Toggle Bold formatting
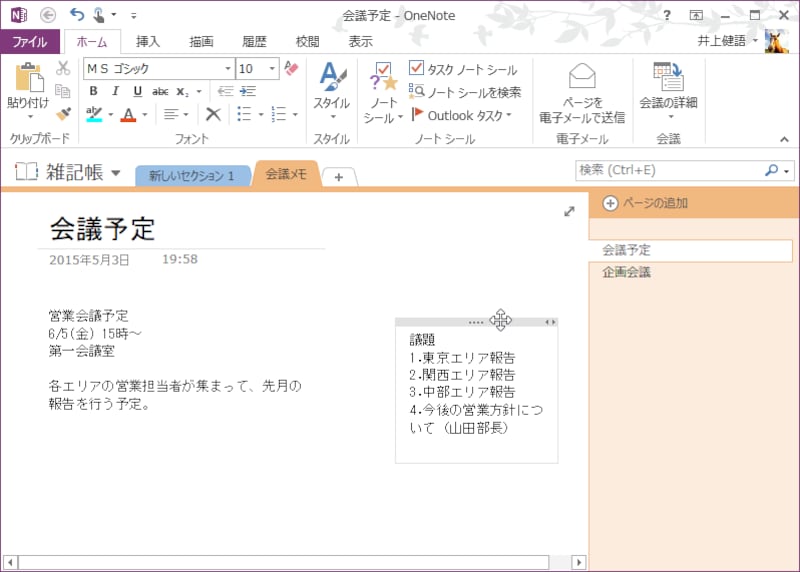This screenshot has height=572, width=800. pos(93,91)
